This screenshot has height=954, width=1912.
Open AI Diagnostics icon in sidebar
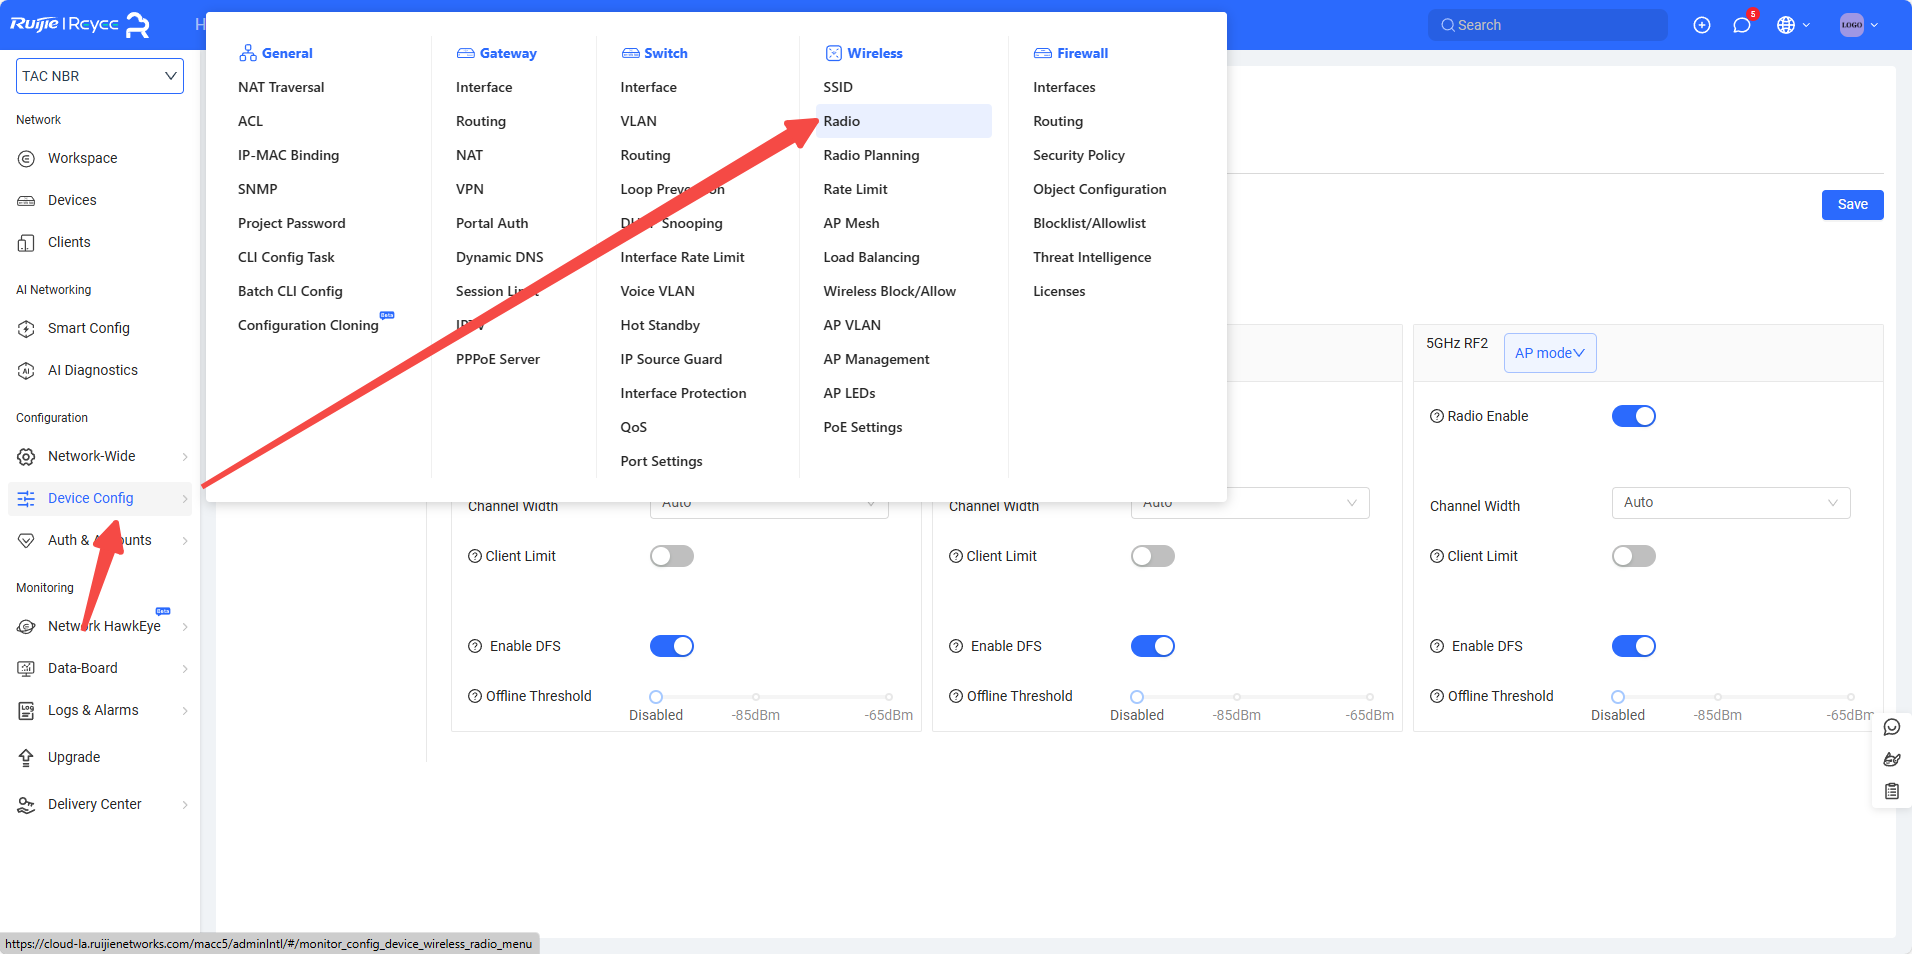27,370
